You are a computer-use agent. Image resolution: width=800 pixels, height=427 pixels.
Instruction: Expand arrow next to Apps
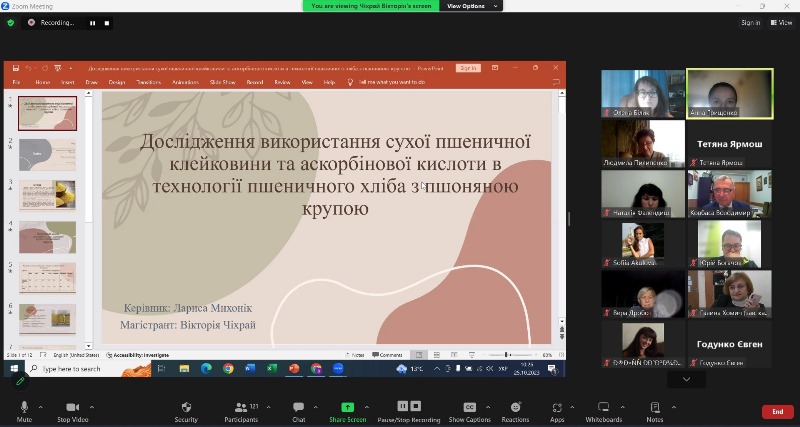point(572,407)
